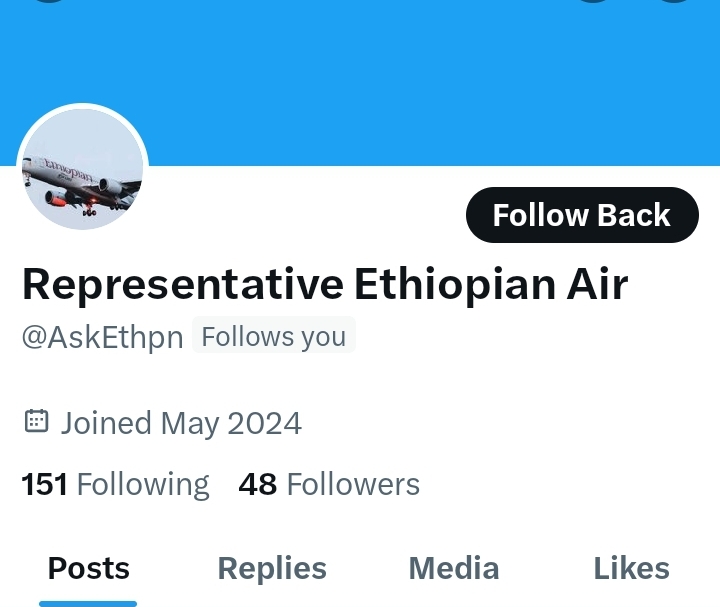Switch to the Replies tab

[272, 568]
